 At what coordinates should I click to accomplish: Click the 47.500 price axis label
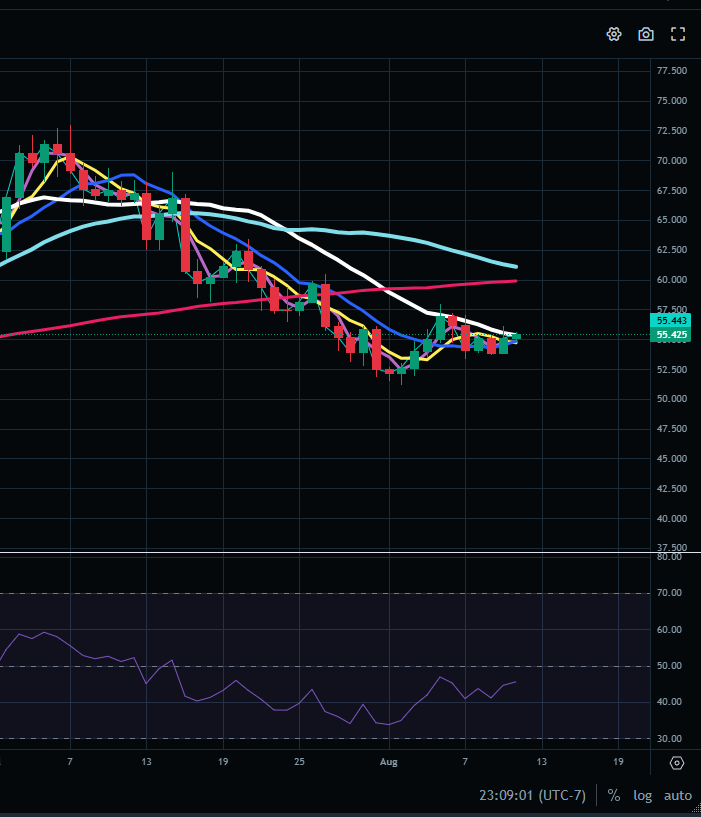672,429
